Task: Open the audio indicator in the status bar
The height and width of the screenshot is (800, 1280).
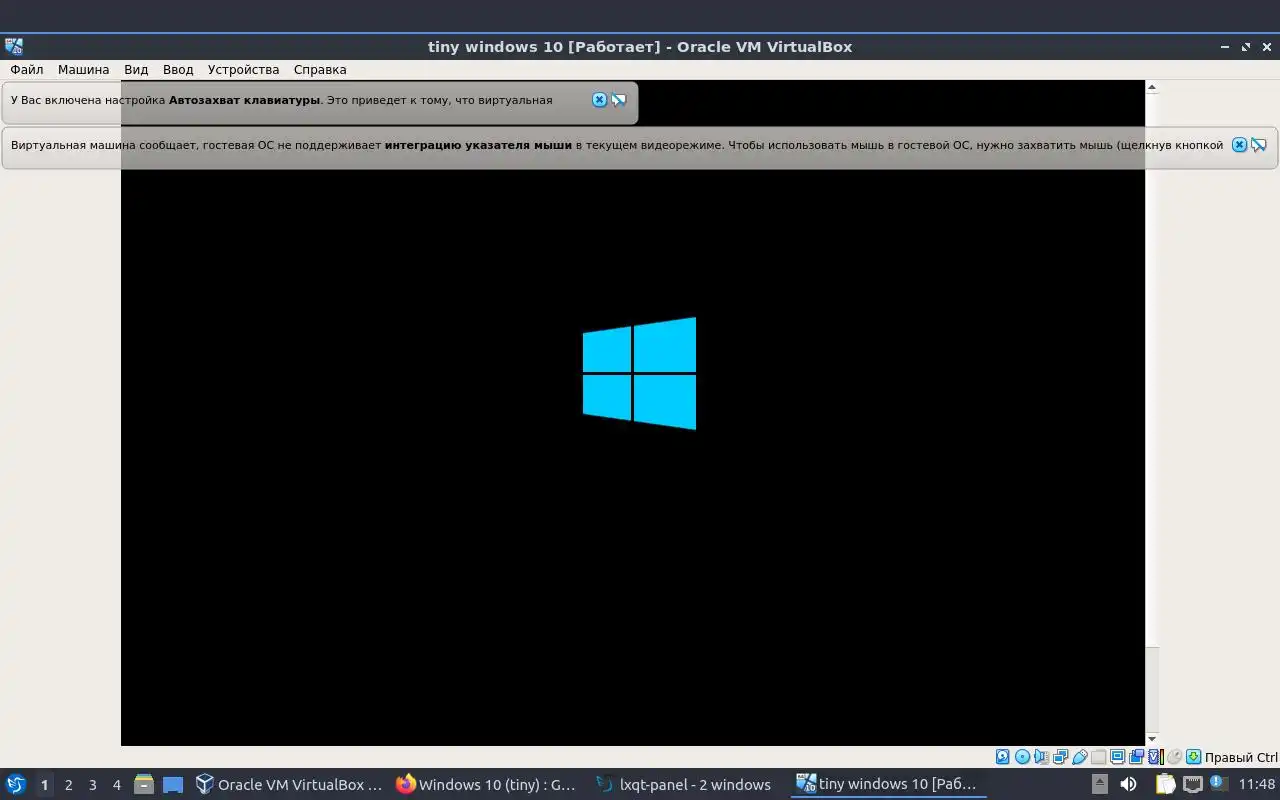Action: pos(1041,757)
